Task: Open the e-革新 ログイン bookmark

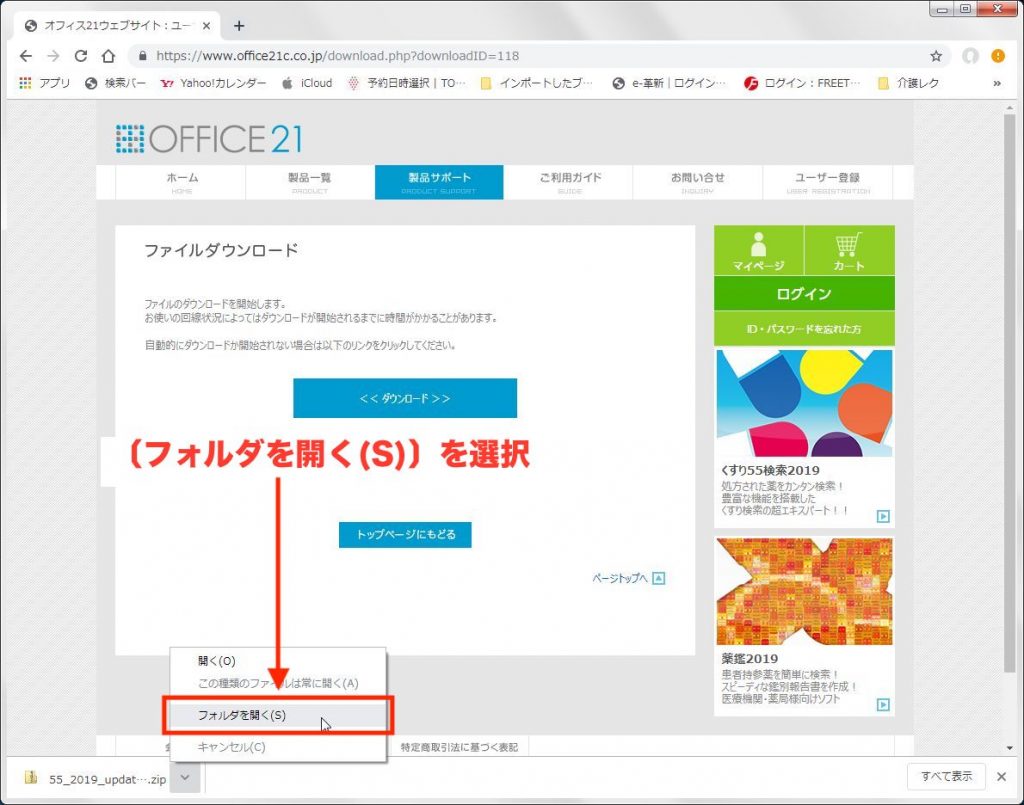Action: (669, 83)
